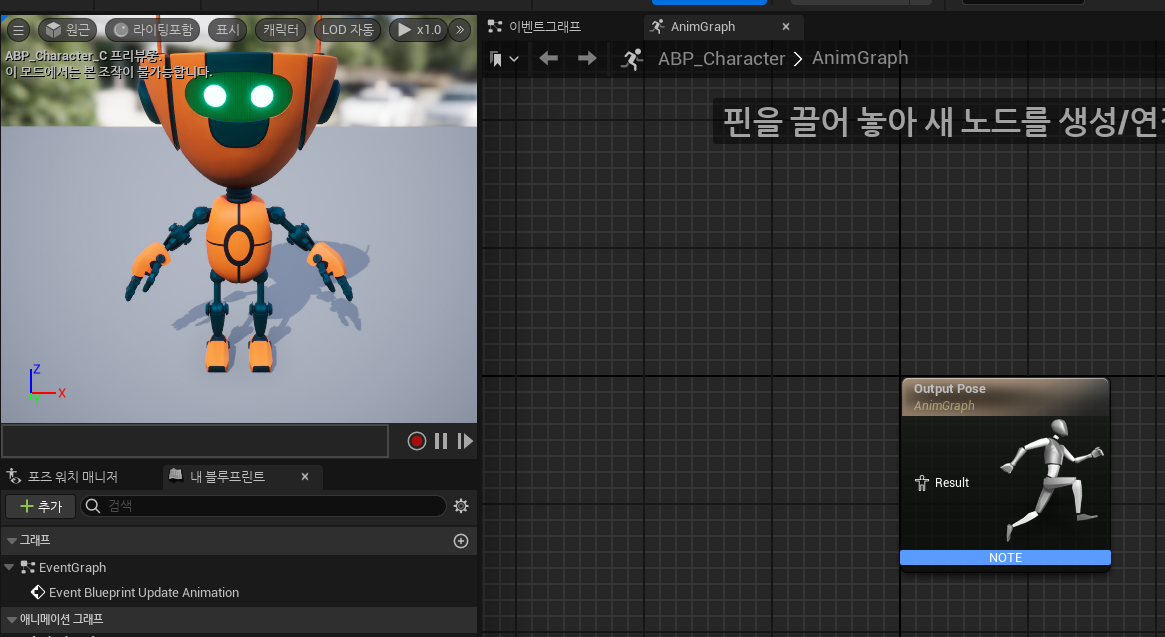Click the green 추가 add button
This screenshot has width=1165, height=637.
(41, 506)
